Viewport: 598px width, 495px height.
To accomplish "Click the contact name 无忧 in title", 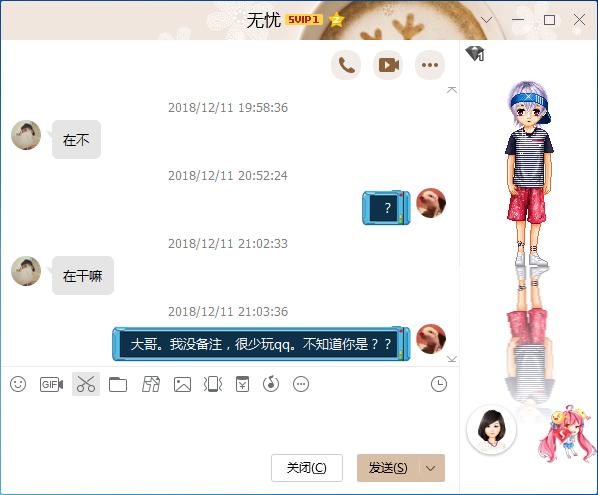I will point(264,20).
